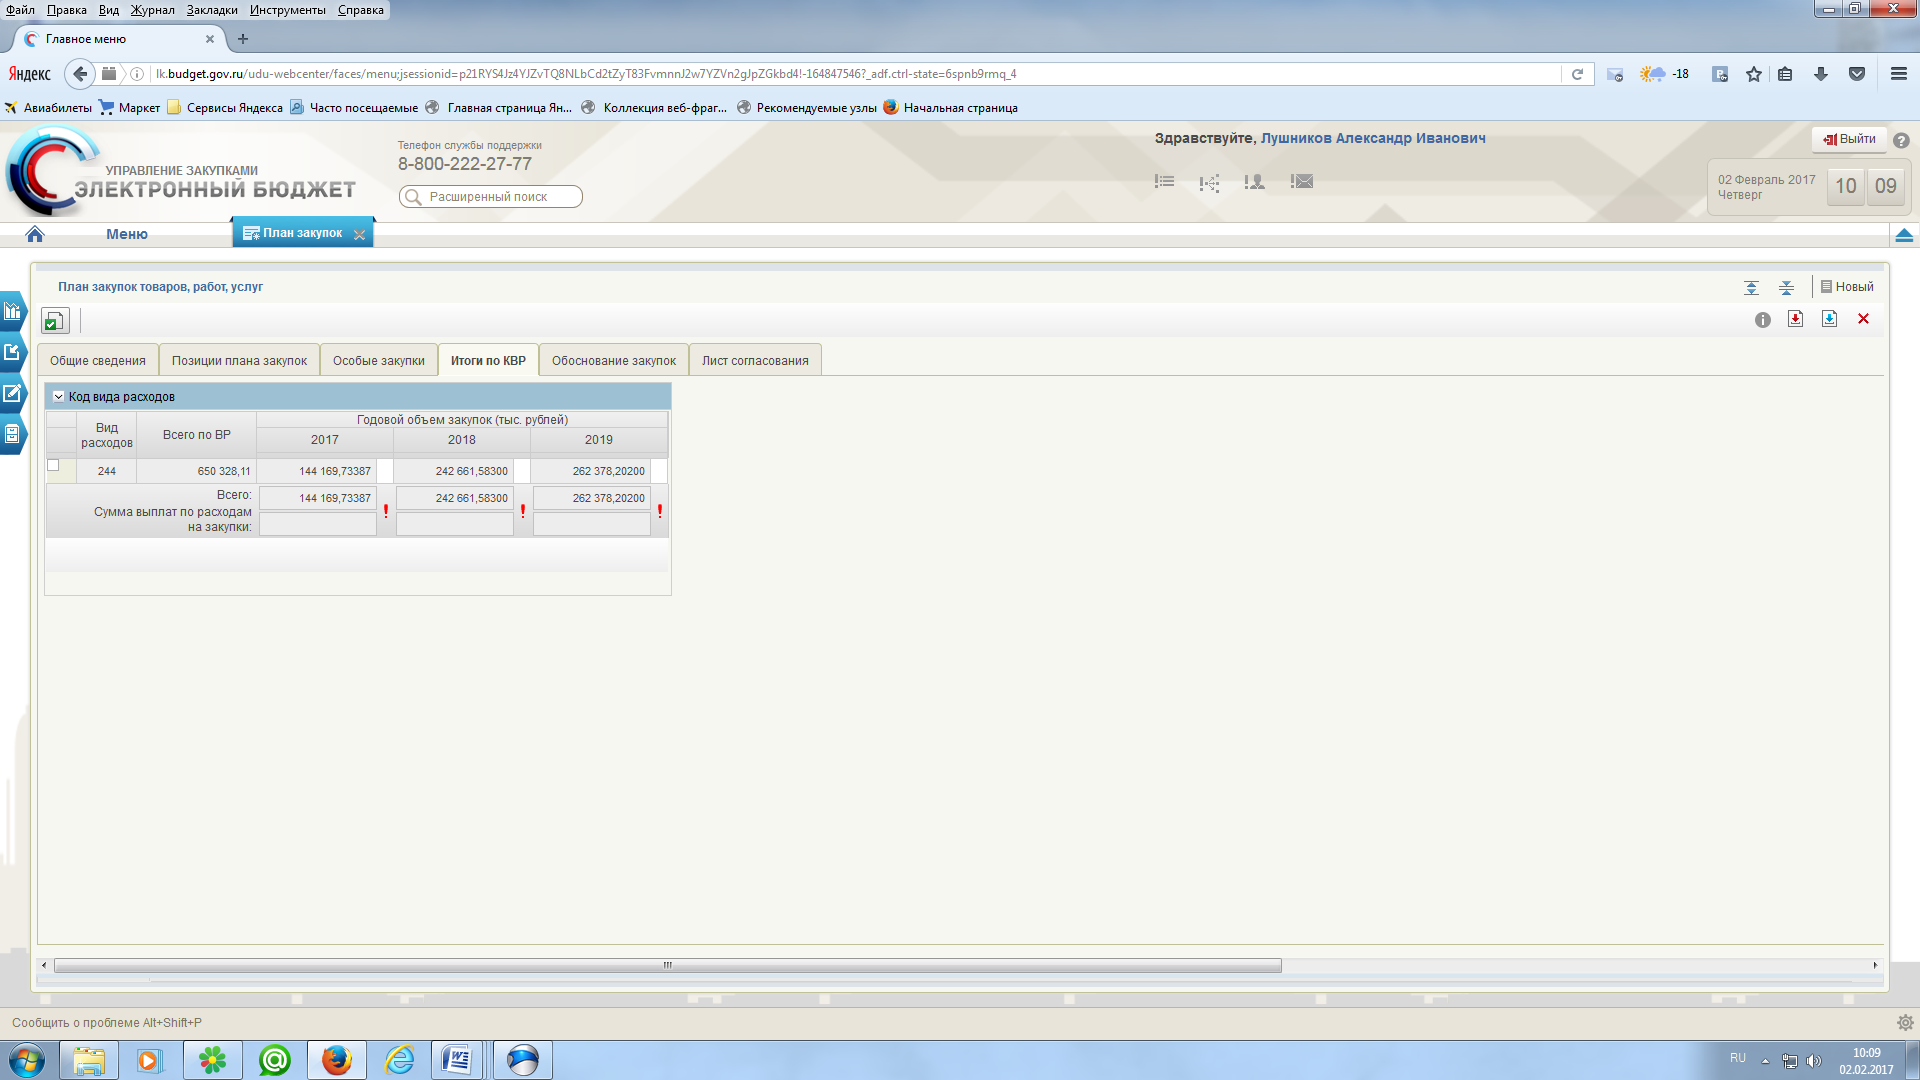The height and width of the screenshot is (1080, 1920).
Task: Open the Обоснование закупок tab
Action: 613,361
